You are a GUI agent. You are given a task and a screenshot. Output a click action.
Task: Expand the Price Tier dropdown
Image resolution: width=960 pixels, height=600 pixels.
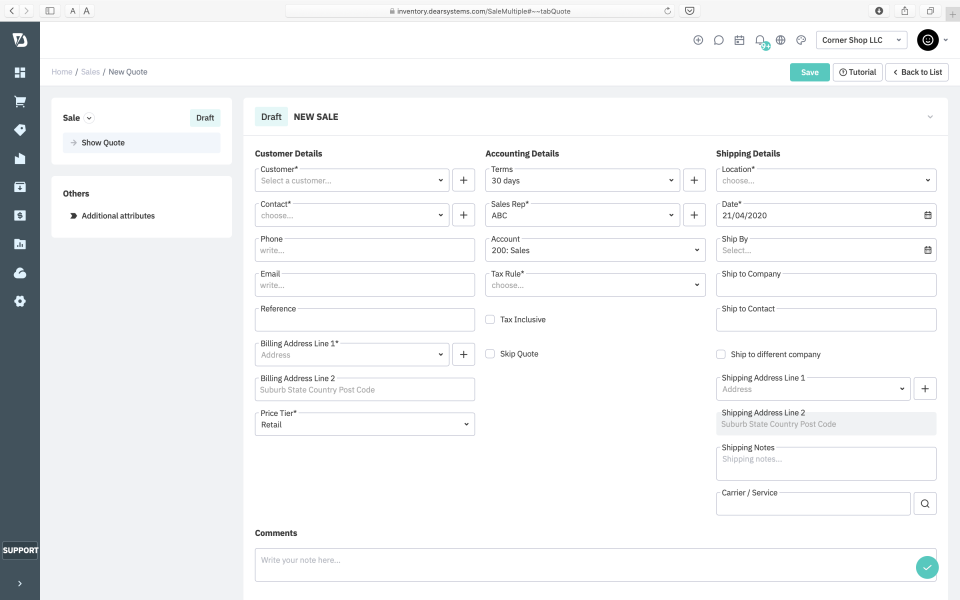364,424
